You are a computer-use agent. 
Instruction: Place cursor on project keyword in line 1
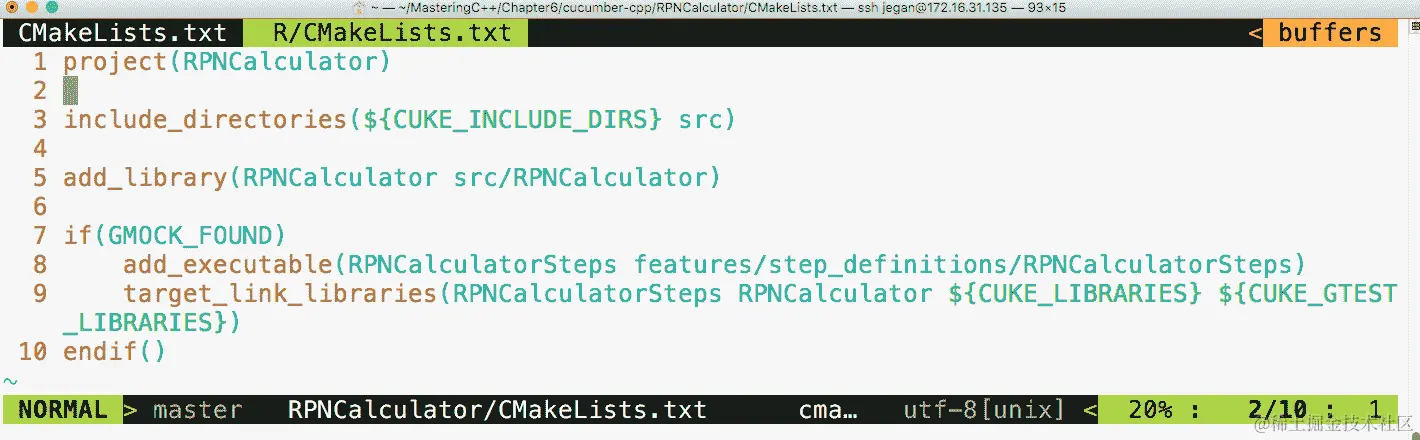(115, 62)
